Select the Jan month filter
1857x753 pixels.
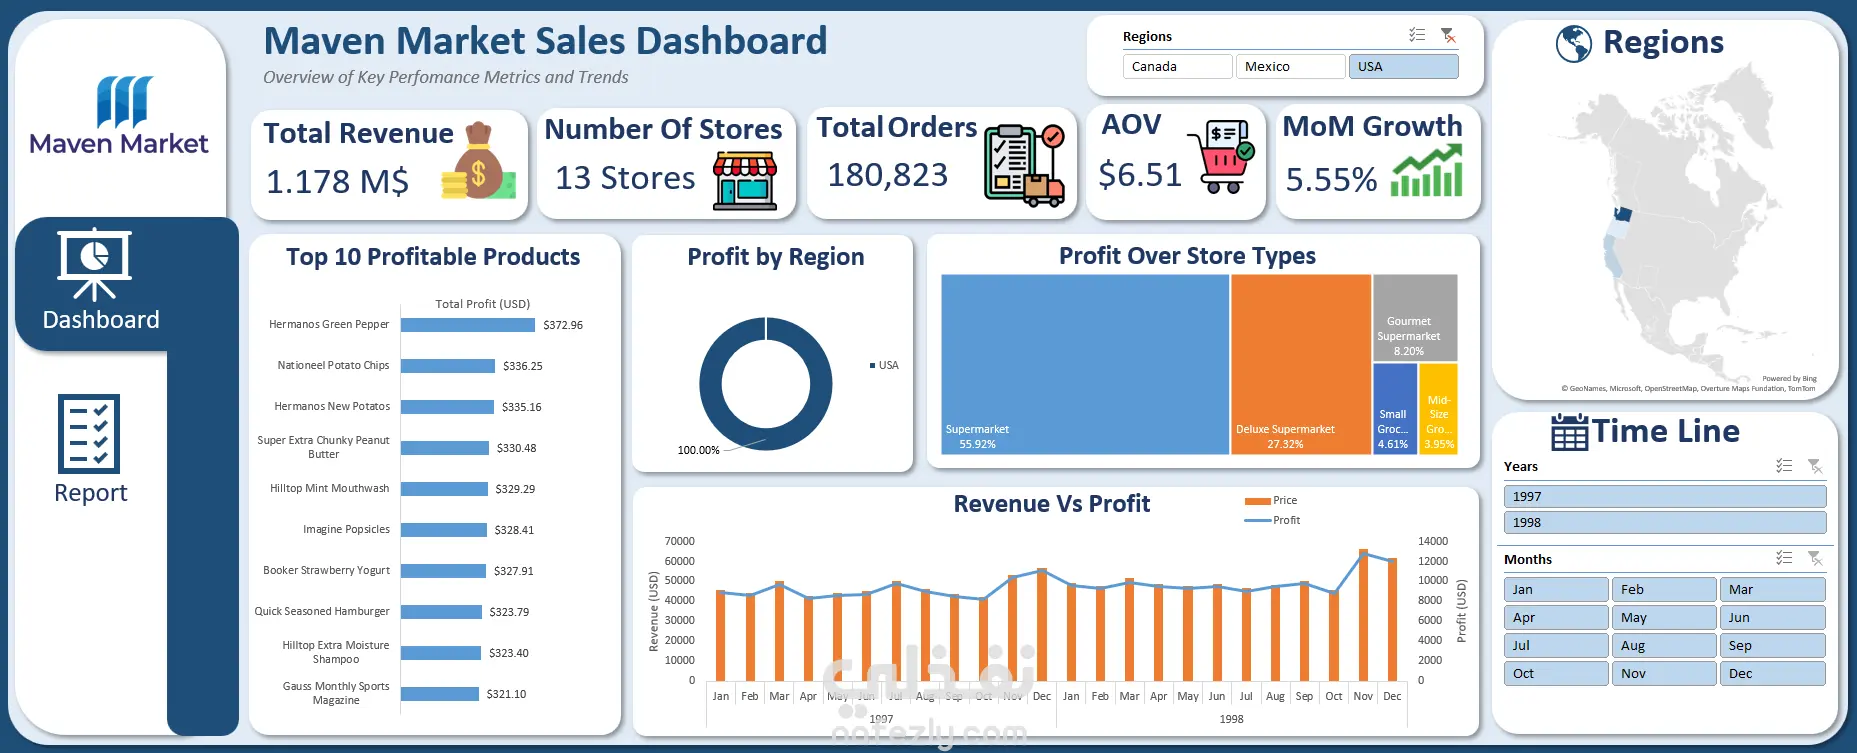pos(1556,589)
